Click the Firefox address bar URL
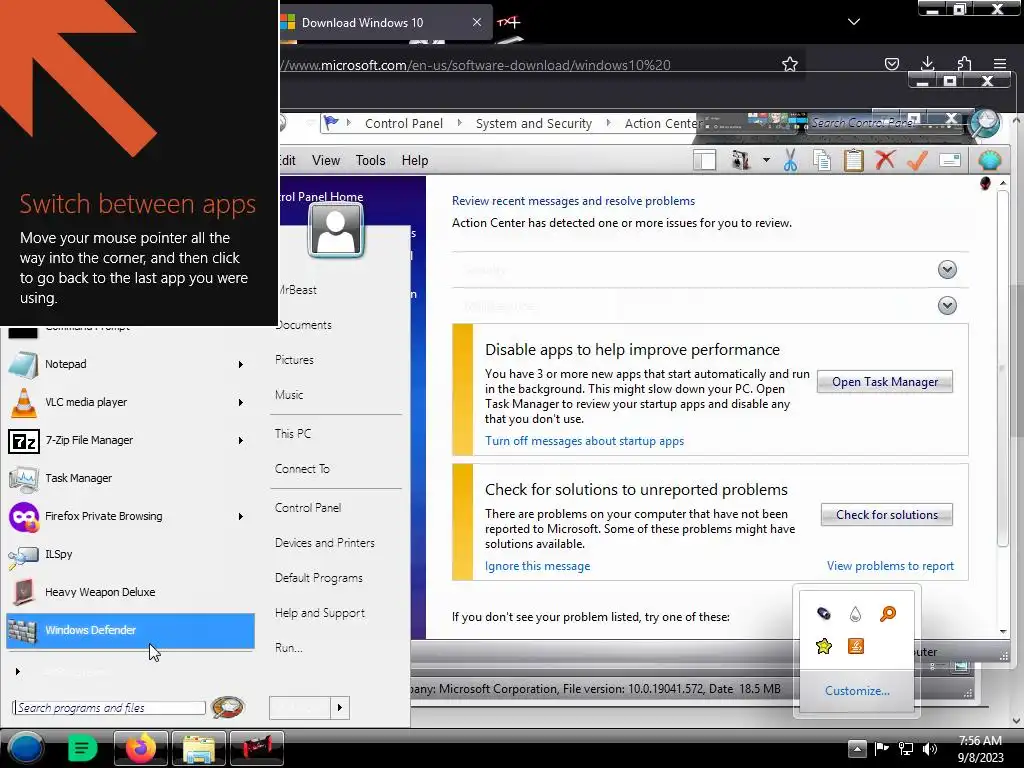Screen dimensions: 1024x768 (475, 65)
